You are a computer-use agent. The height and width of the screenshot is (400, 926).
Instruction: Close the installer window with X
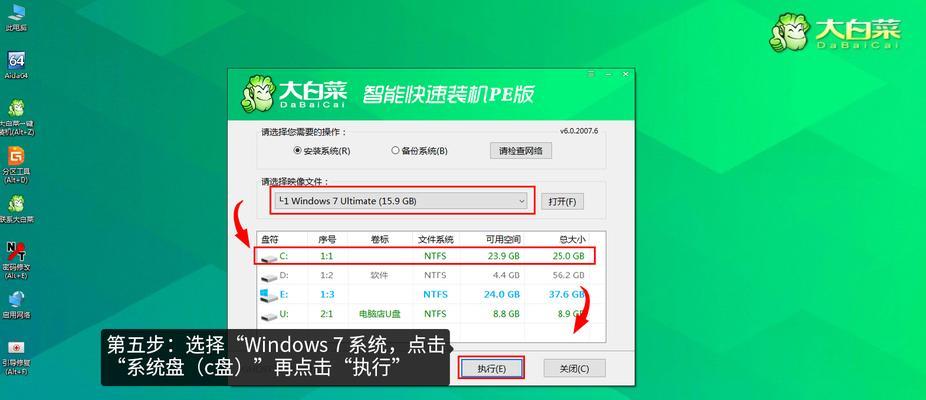pyautogui.click(x=625, y=75)
